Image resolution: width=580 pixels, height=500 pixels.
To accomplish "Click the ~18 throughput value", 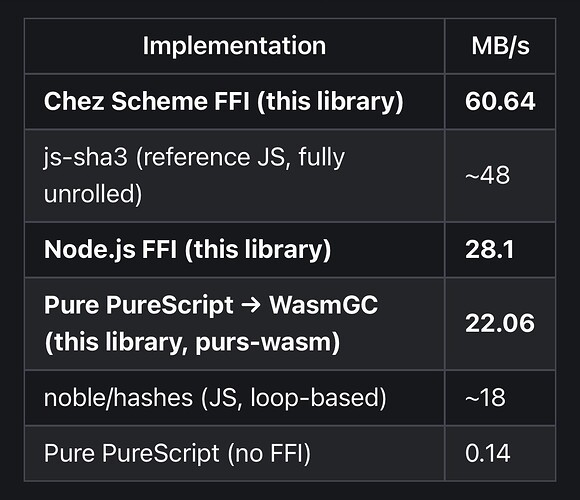I will click(x=485, y=398).
